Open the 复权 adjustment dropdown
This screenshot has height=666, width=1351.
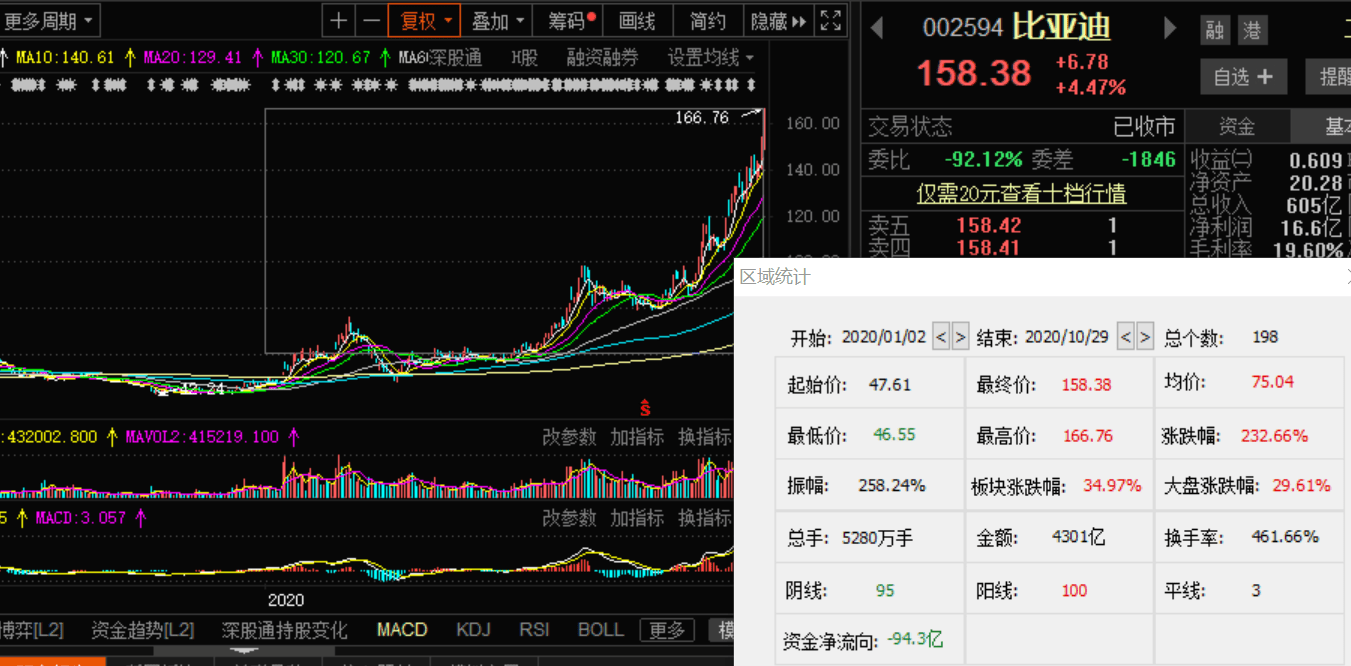tap(424, 20)
